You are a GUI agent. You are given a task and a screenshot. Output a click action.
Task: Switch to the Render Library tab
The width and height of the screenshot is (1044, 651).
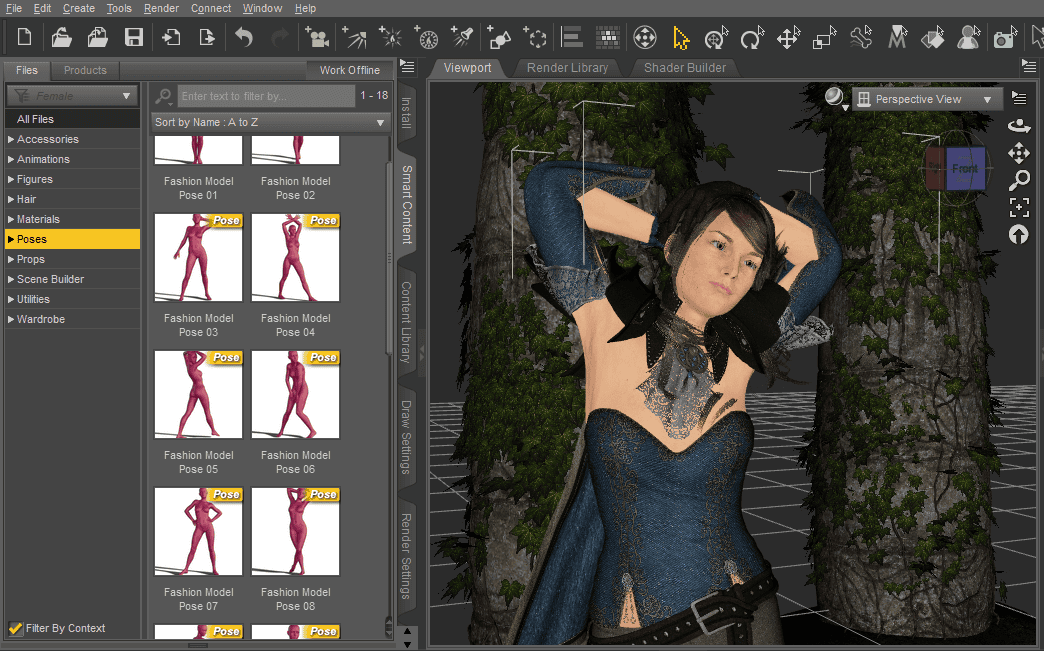(567, 68)
